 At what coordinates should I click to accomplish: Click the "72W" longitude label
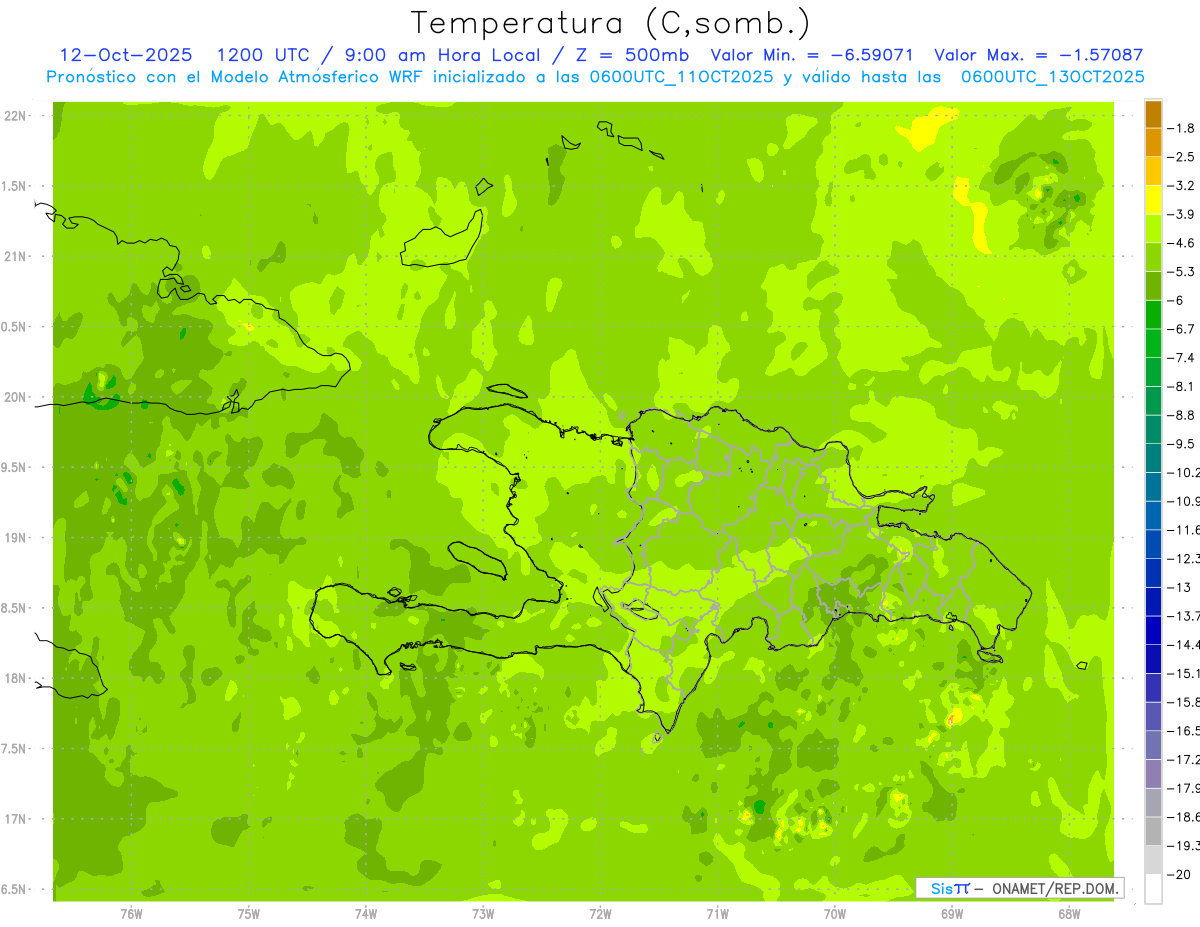601,914
